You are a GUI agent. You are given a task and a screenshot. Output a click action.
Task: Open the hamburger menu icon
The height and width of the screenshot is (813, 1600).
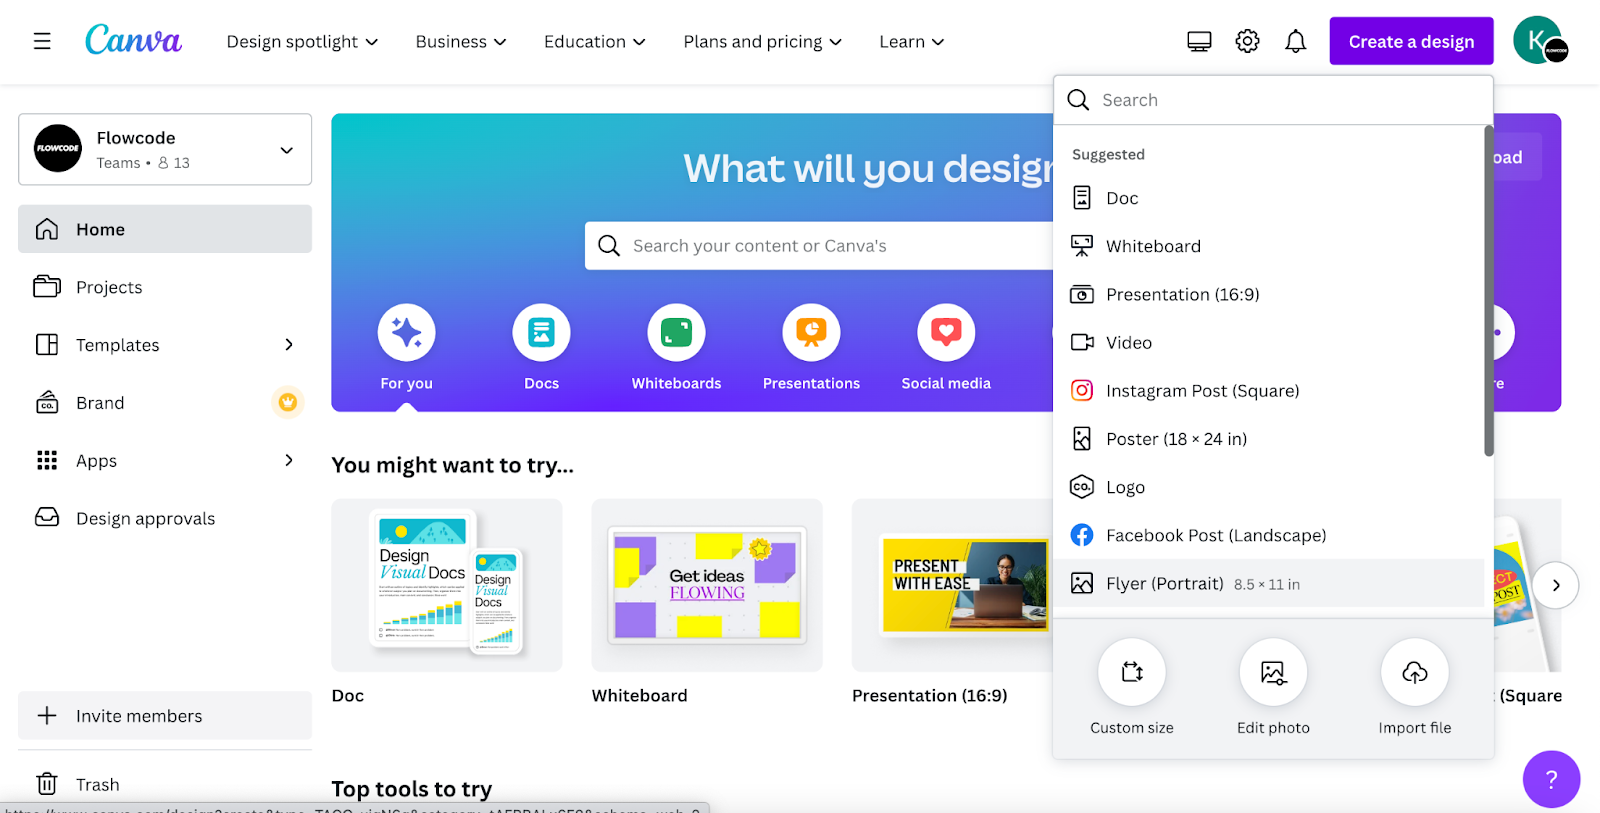42,41
